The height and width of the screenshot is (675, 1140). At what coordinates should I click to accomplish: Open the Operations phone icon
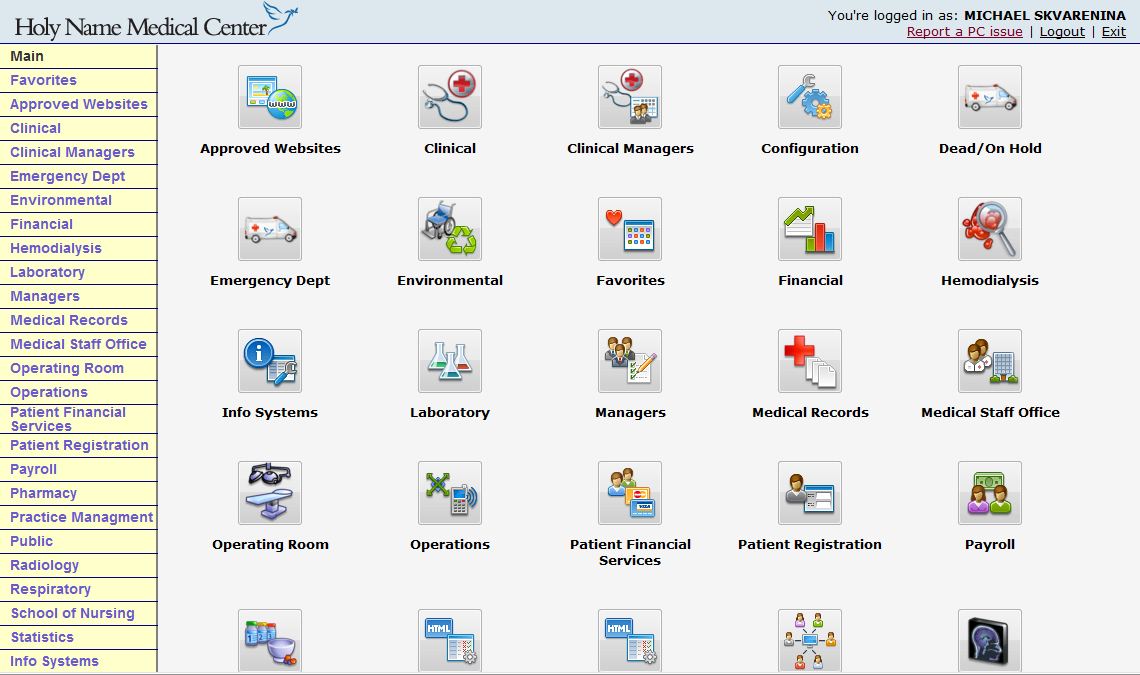450,493
